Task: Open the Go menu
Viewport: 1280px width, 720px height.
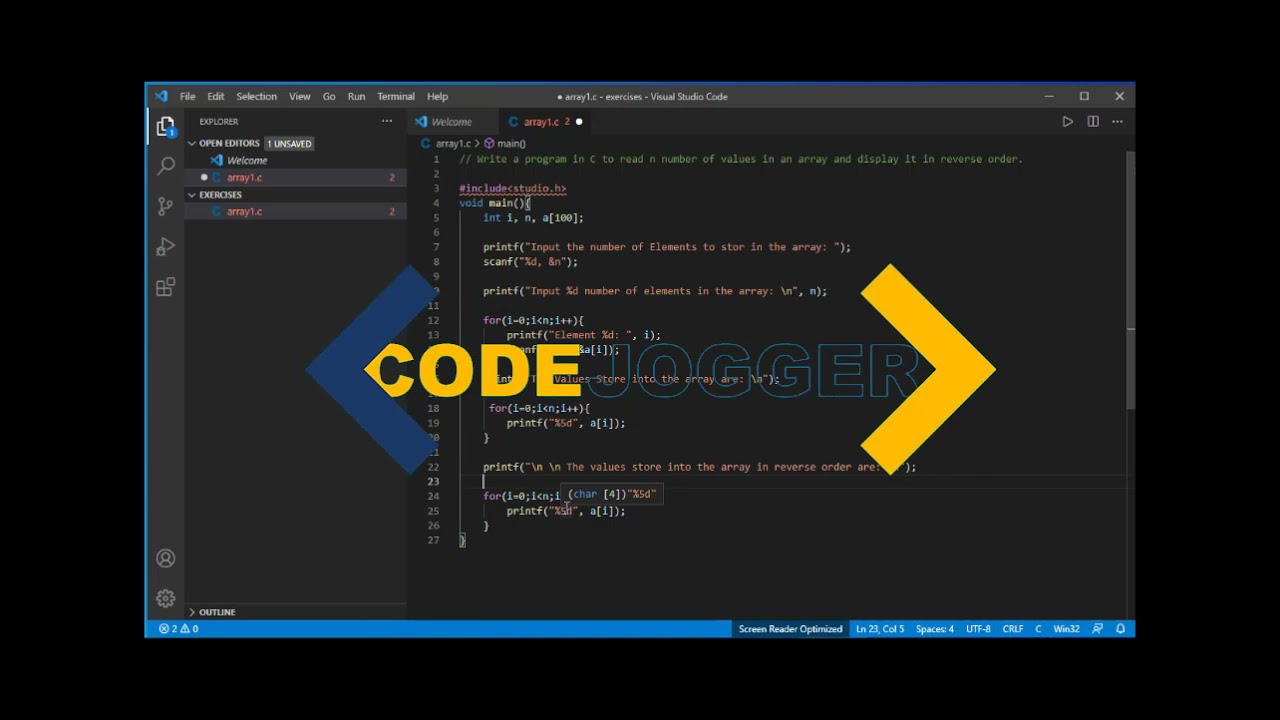Action: pyautogui.click(x=329, y=97)
